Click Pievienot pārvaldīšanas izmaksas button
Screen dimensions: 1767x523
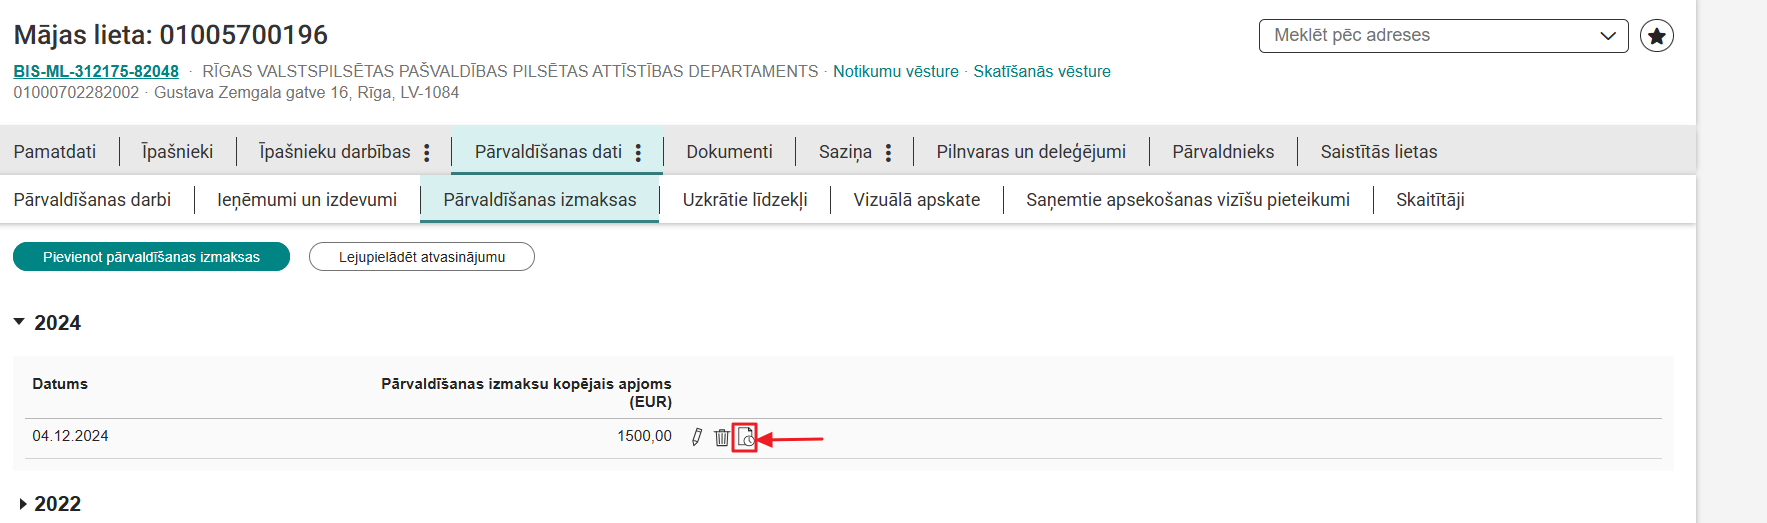[x=151, y=257]
